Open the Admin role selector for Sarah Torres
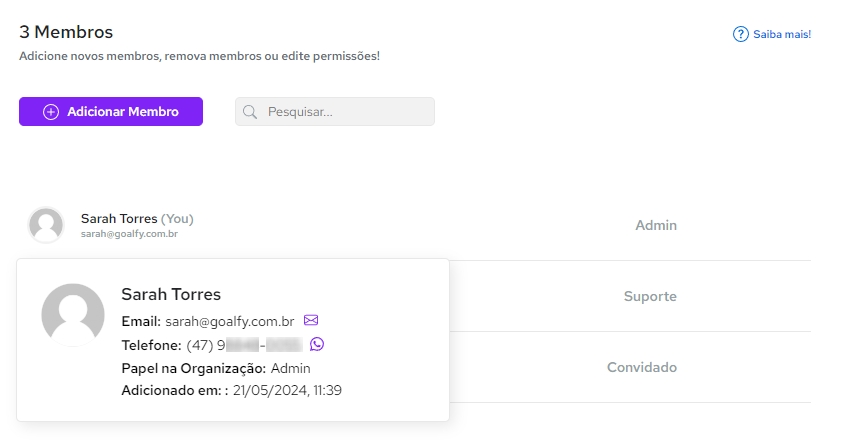This screenshot has height=442, width=847. (656, 225)
